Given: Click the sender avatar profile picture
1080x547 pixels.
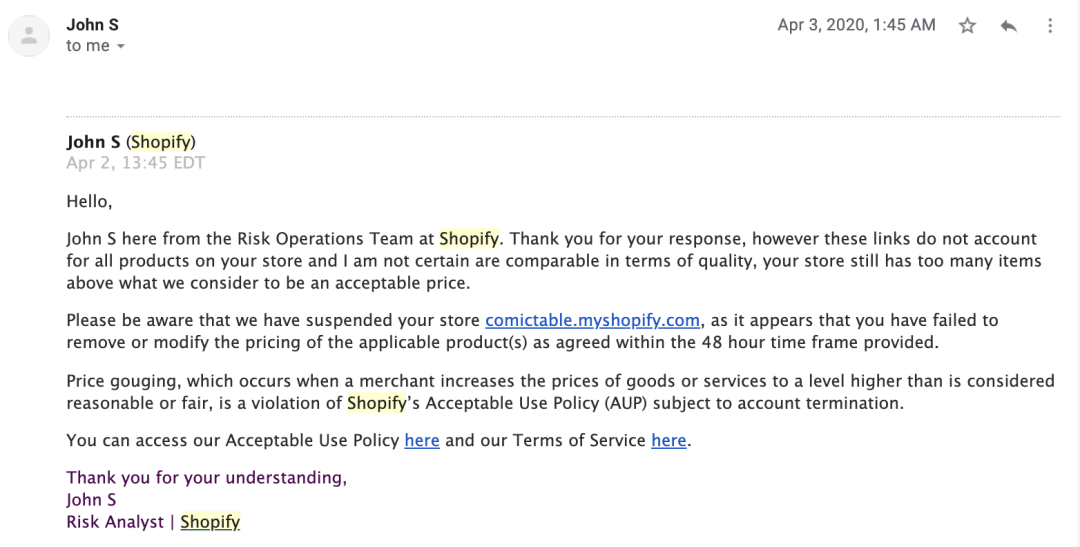Looking at the screenshot, I should pos(29,35).
